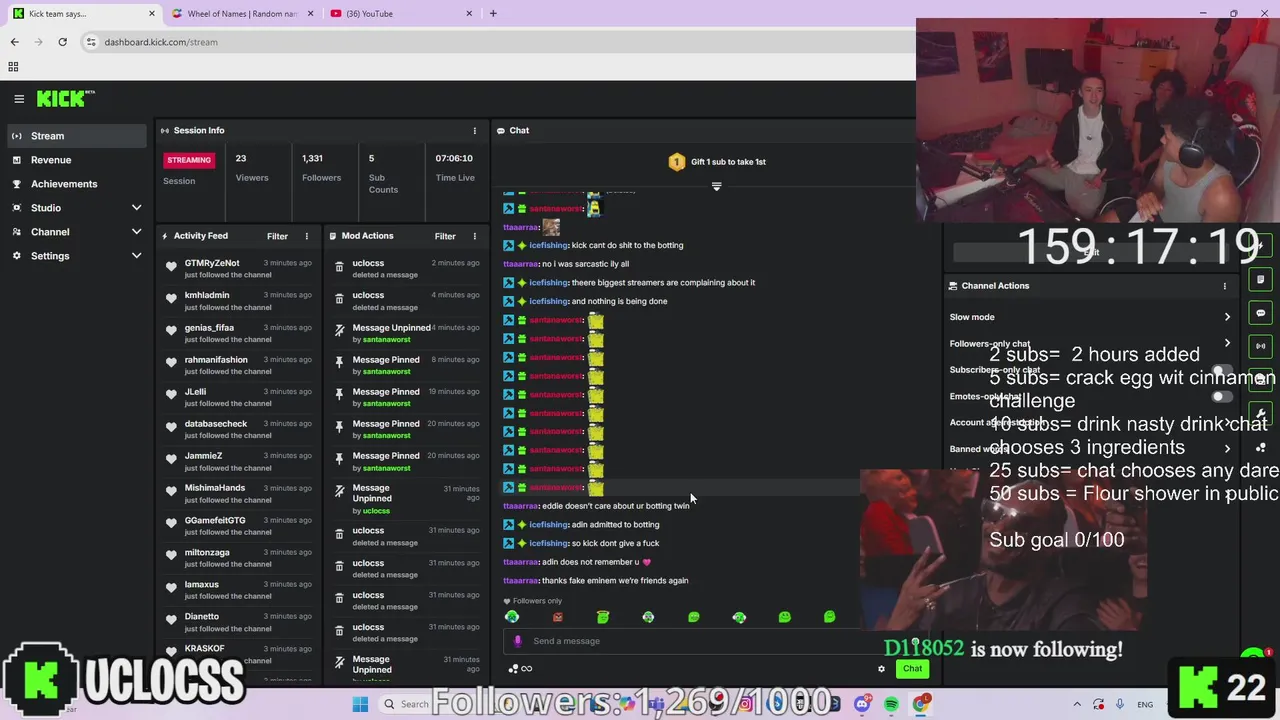Open Followers-only chat options arrow
The image size is (1280, 720).
(1227, 343)
